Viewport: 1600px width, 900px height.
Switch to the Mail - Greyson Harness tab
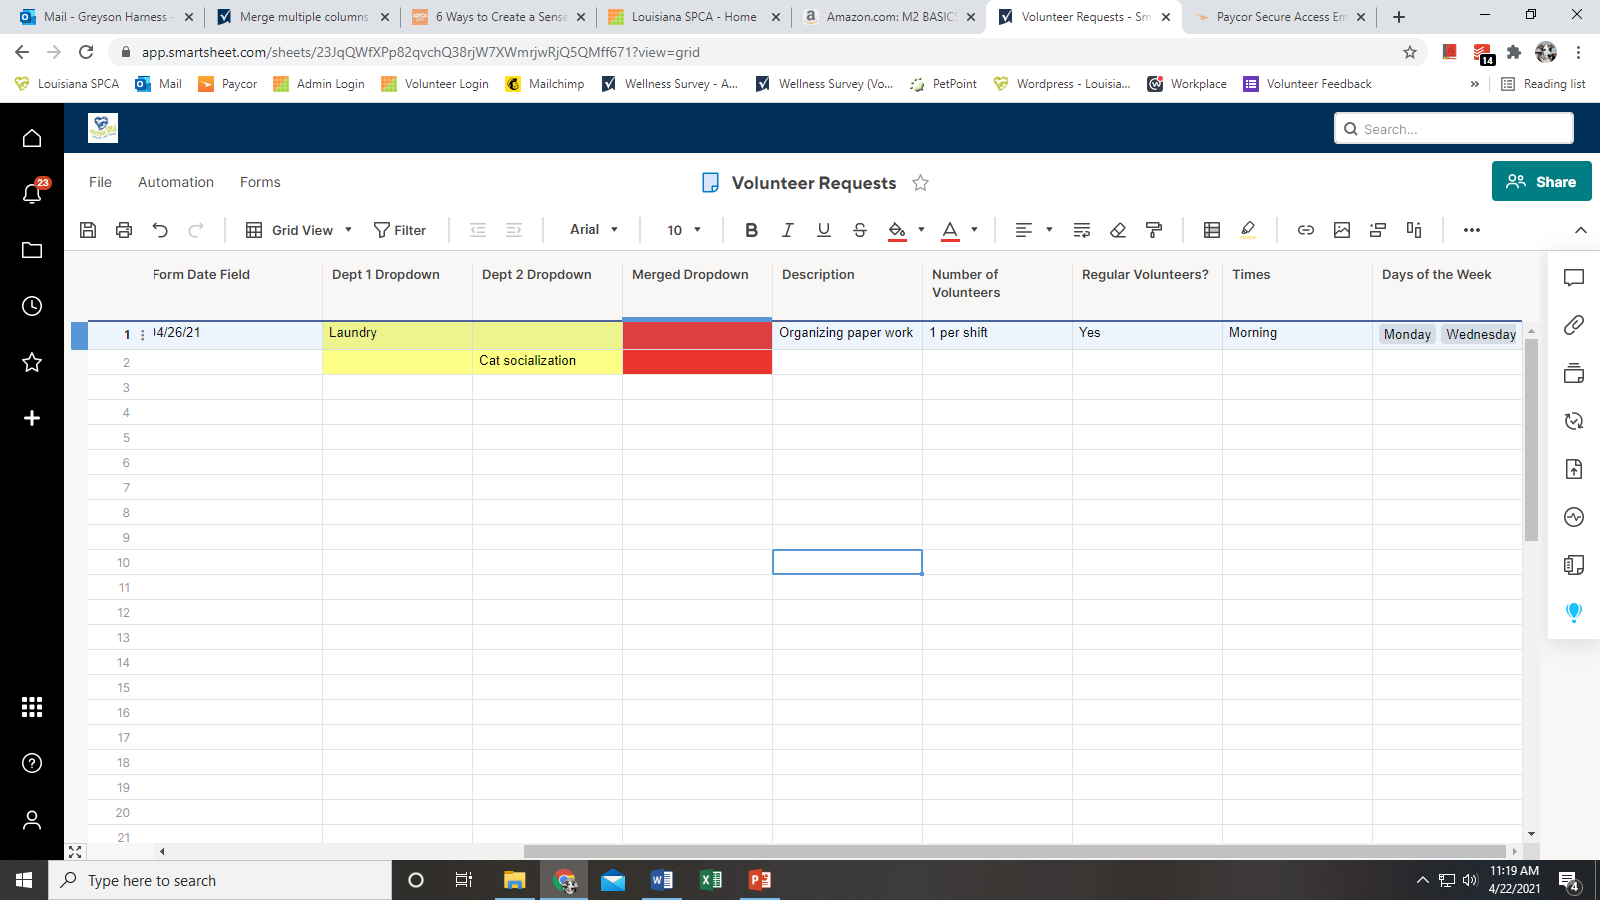tap(106, 17)
